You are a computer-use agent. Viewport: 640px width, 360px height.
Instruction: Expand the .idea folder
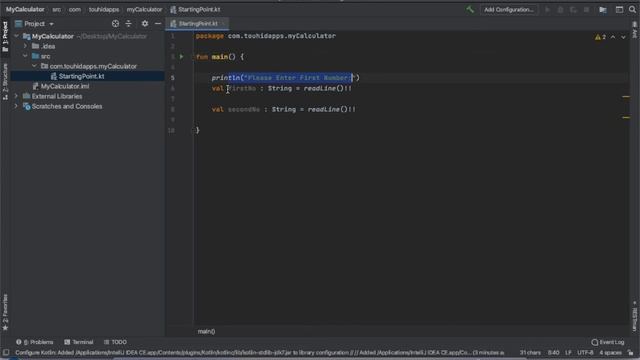click(25, 46)
